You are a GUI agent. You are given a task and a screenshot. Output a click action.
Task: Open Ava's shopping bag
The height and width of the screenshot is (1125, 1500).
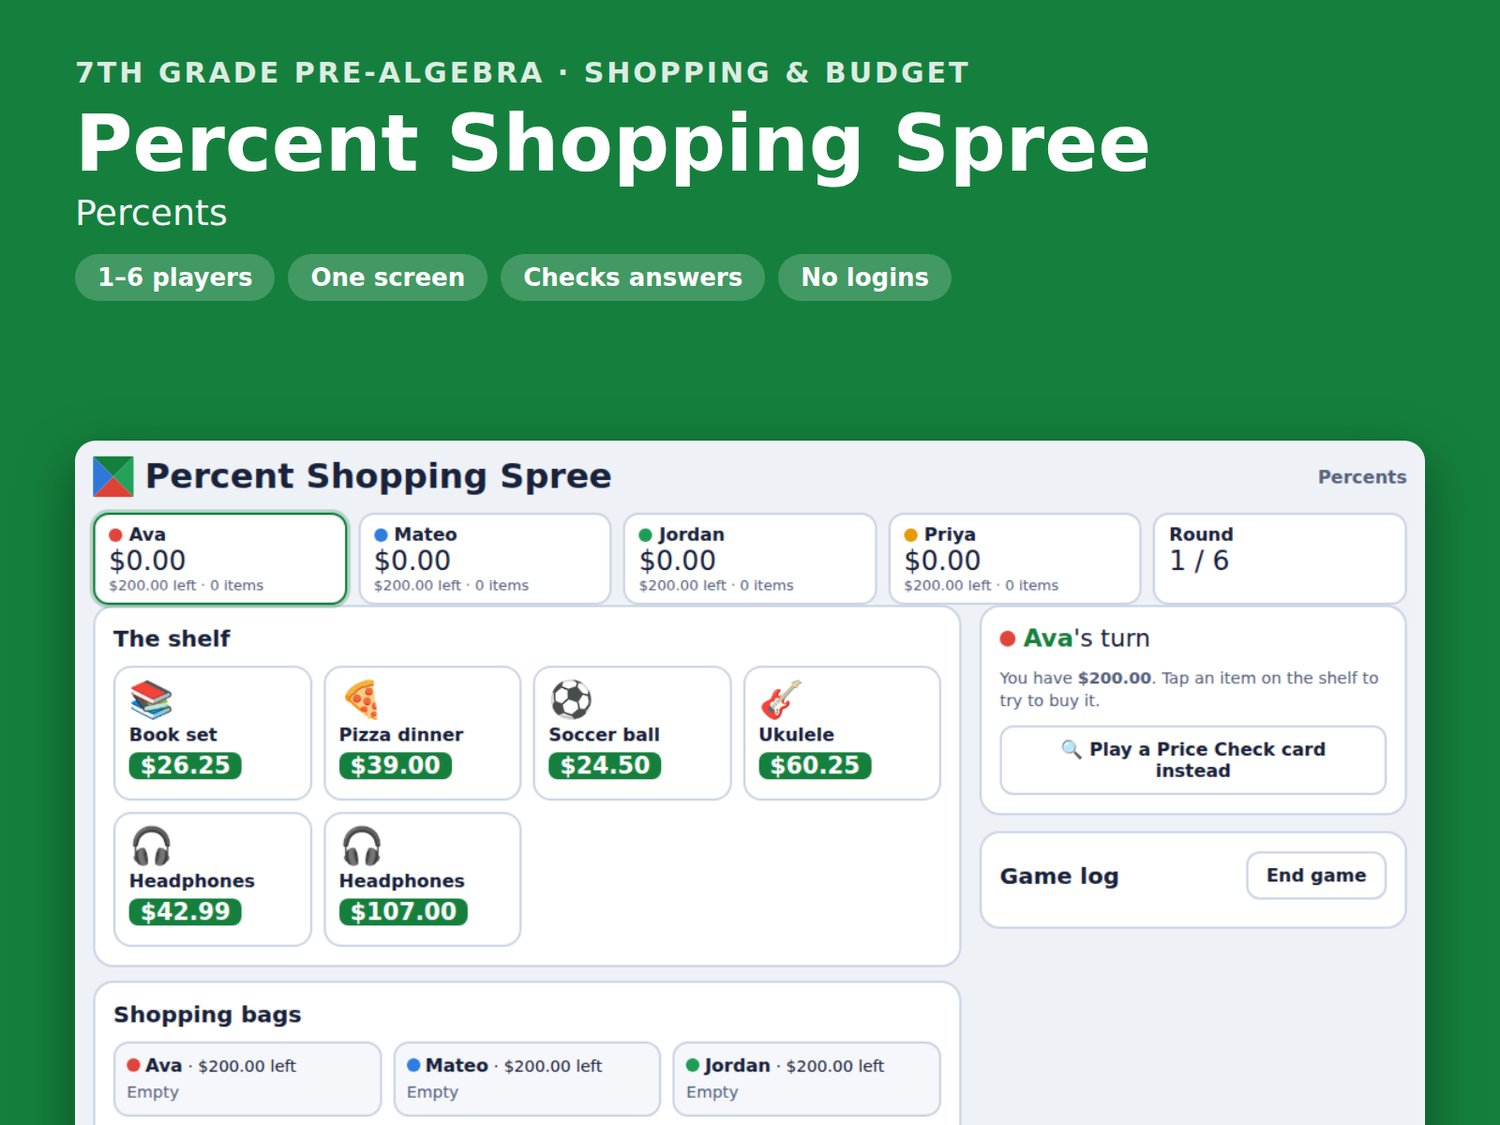pyautogui.click(x=248, y=1078)
